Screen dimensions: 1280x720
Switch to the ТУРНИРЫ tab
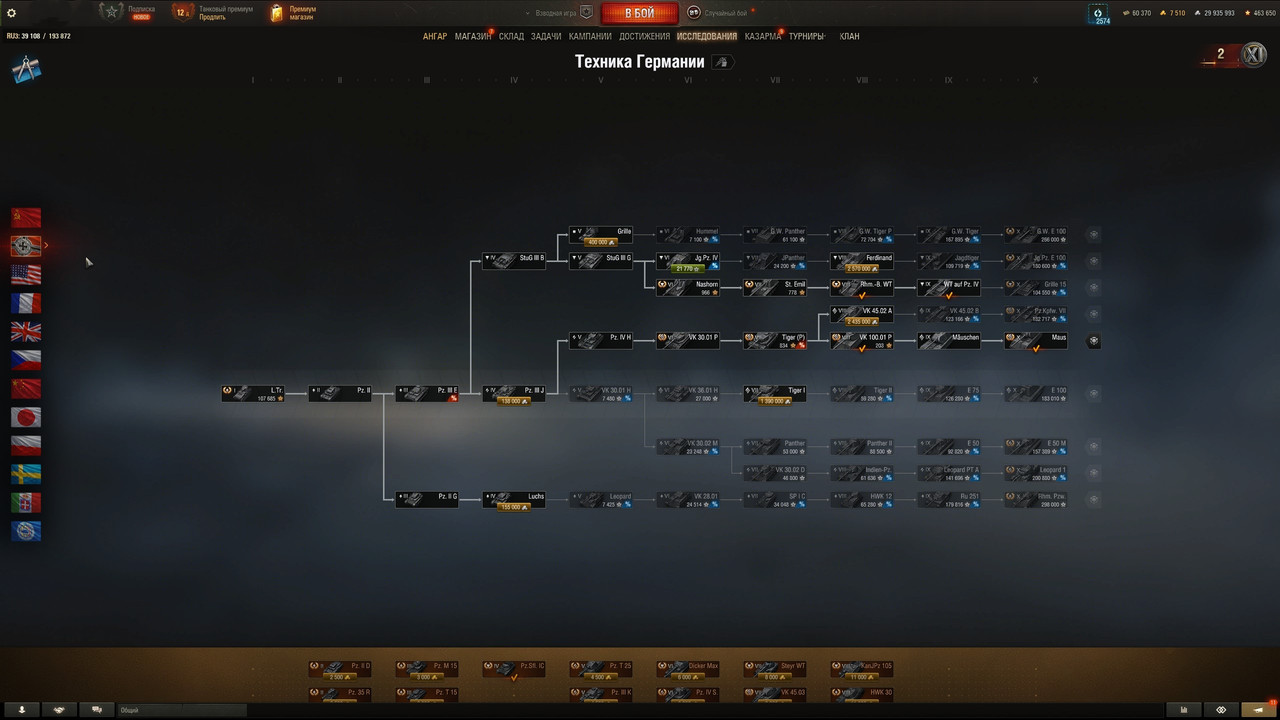(806, 37)
